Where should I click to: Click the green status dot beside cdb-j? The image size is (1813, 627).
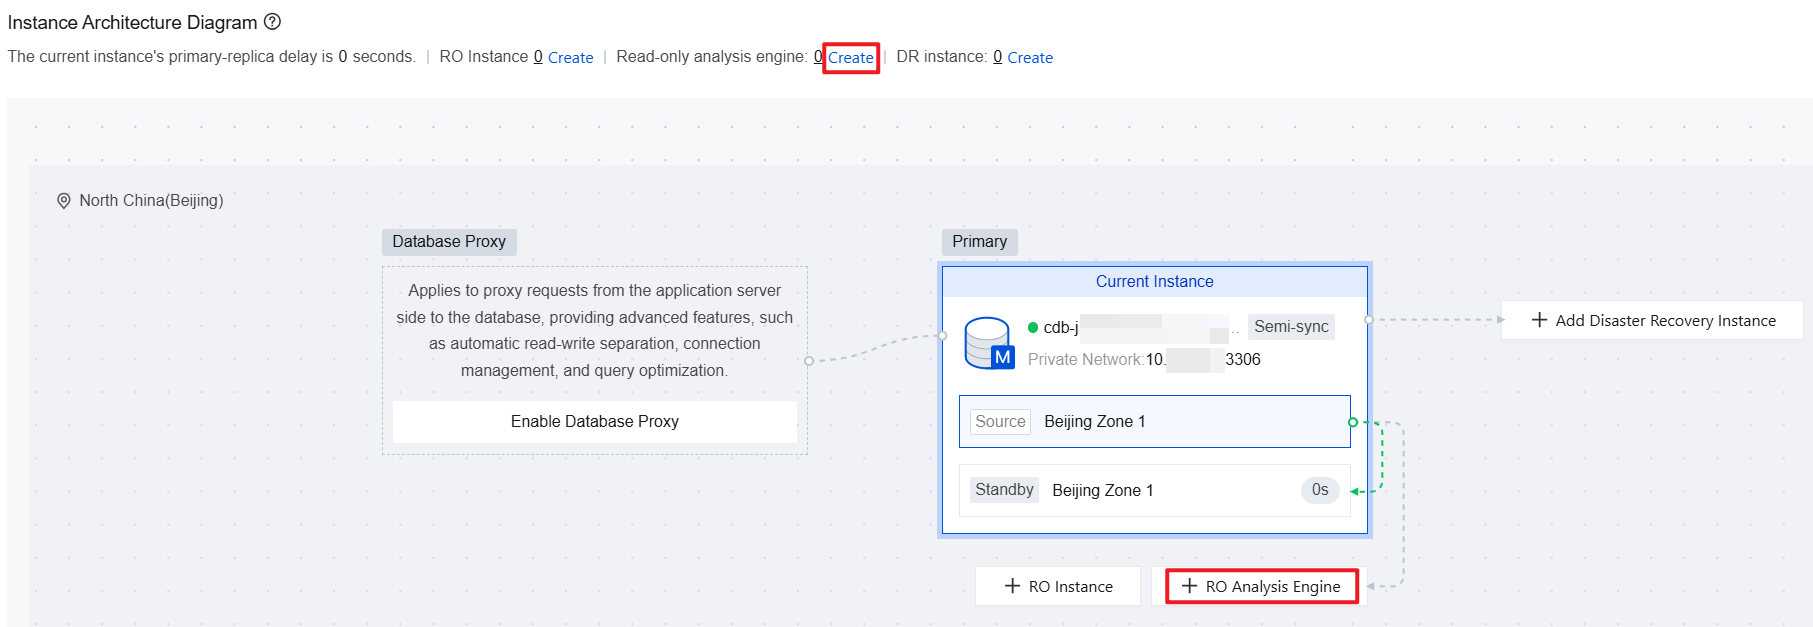coord(1033,327)
